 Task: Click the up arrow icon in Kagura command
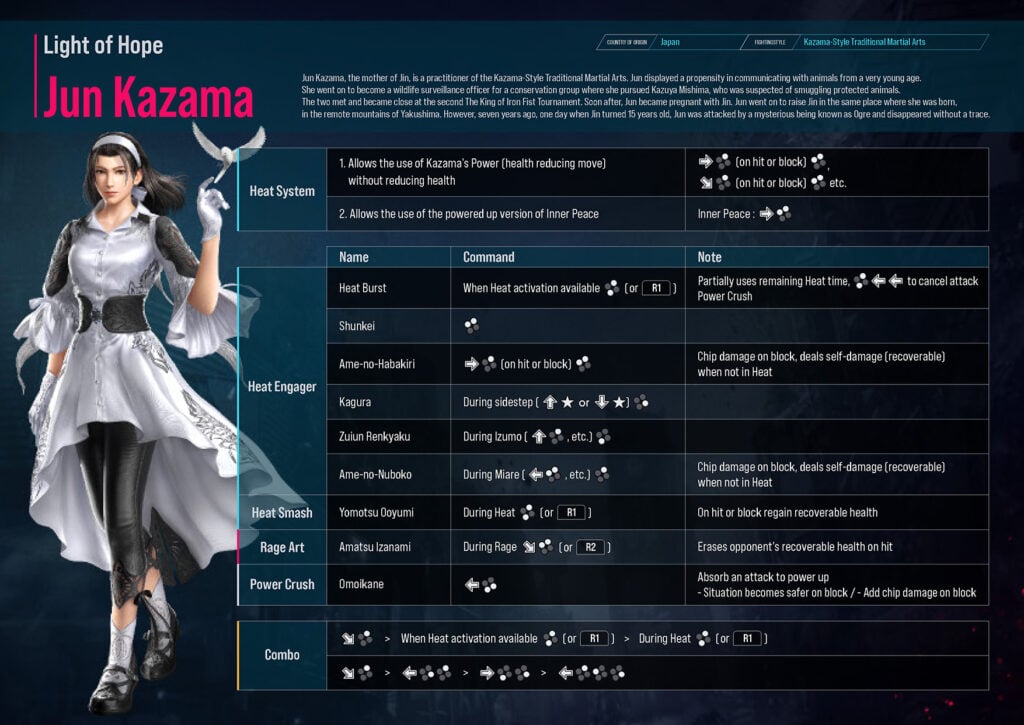pyautogui.click(x=549, y=402)
